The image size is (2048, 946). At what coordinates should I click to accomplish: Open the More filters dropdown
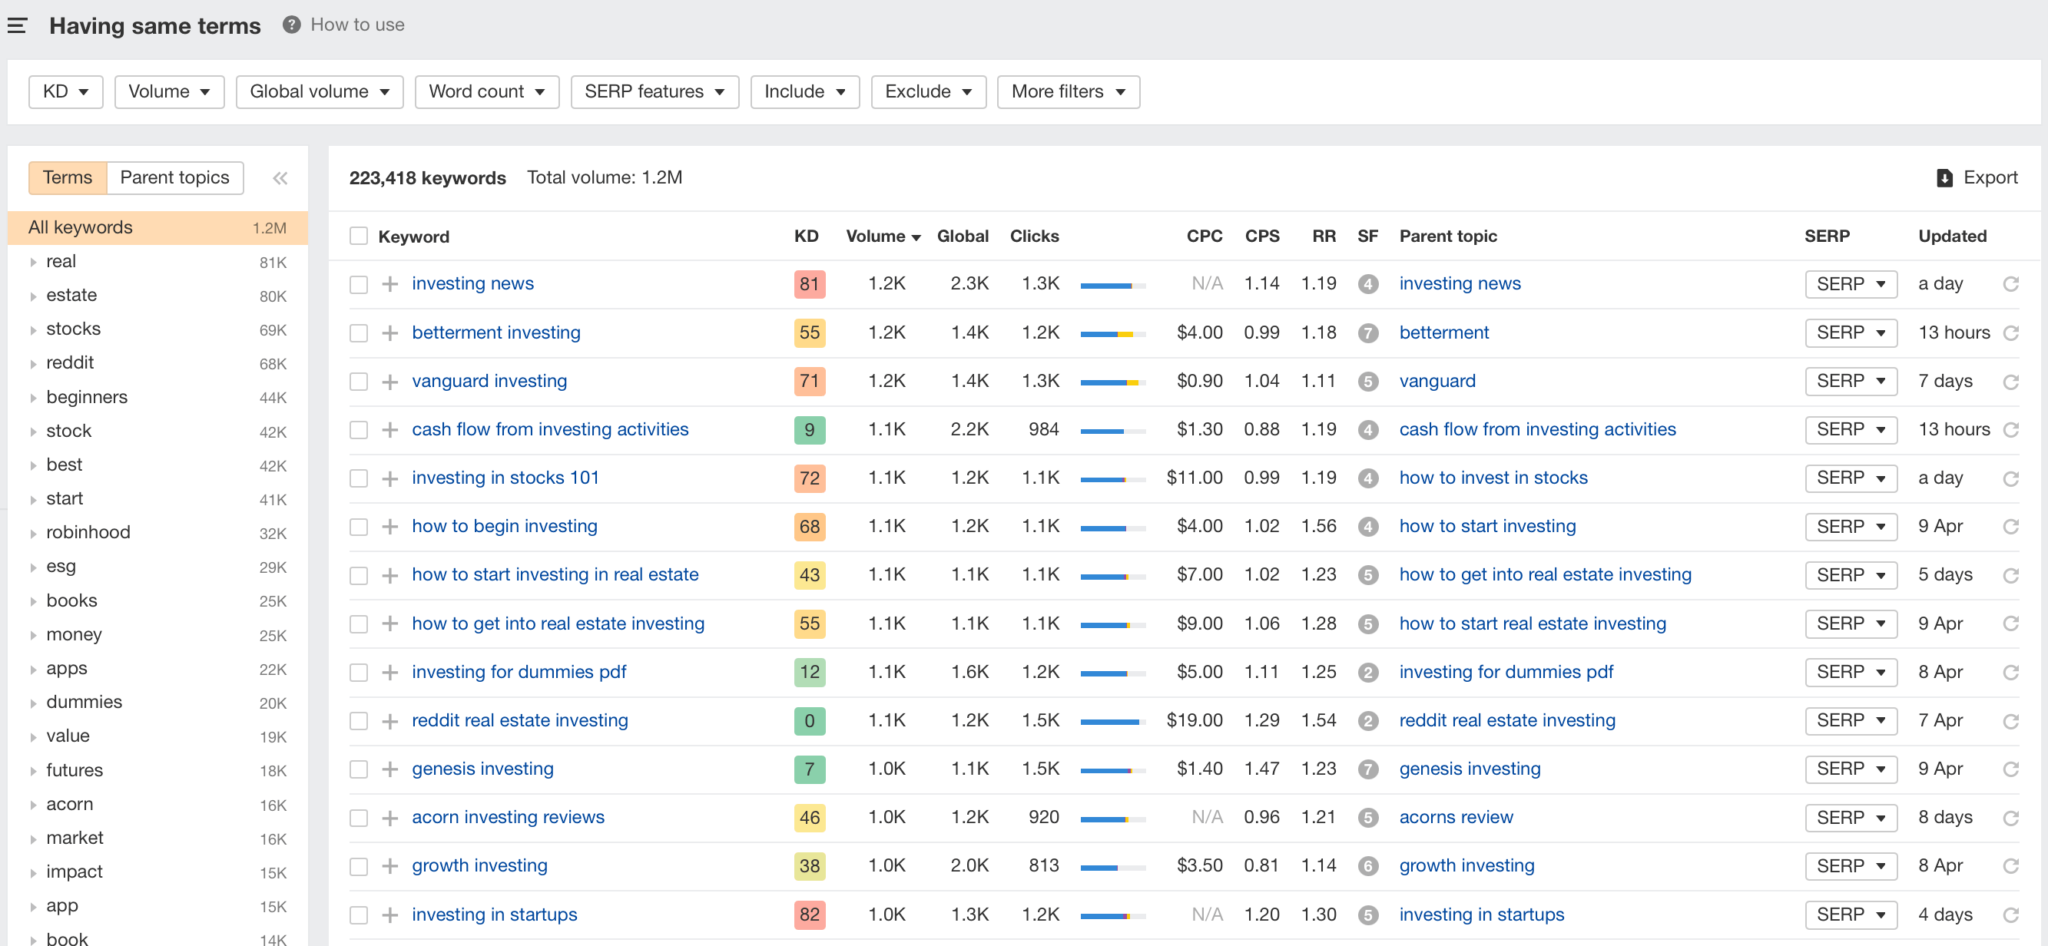coord(1069,92)
